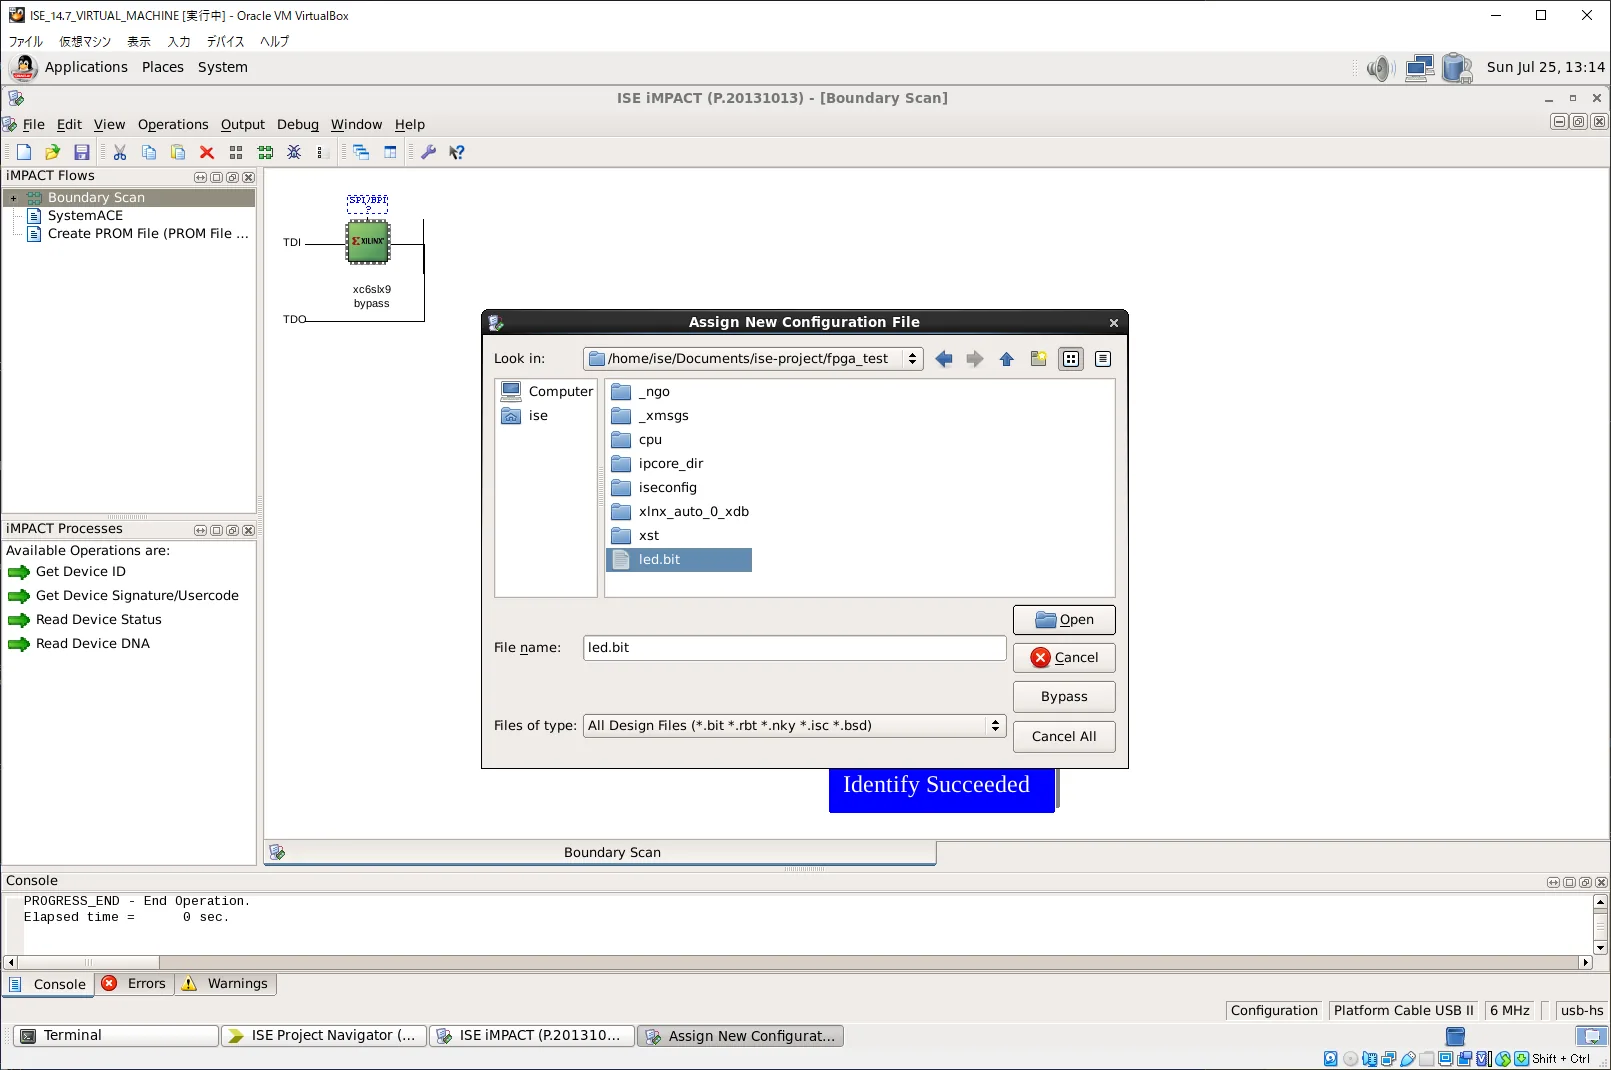Expand the Boundary Scan tree item
1611x1070 pixels.
(x=14, y=198)
